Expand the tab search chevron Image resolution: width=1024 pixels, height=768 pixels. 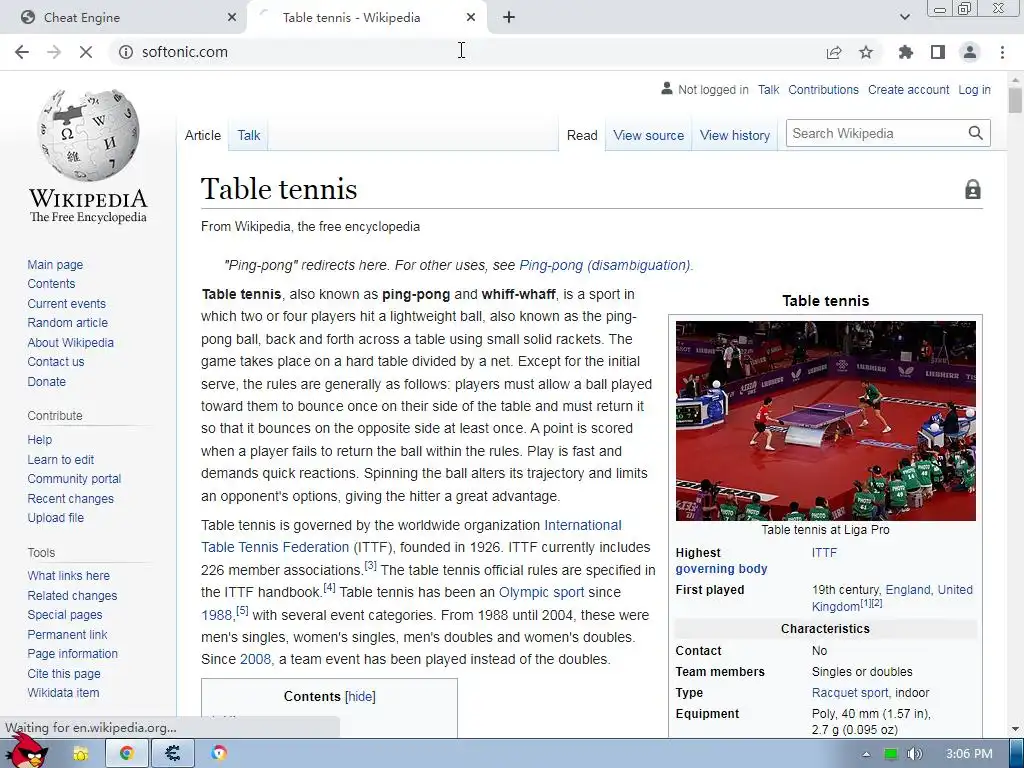[904, 18]
